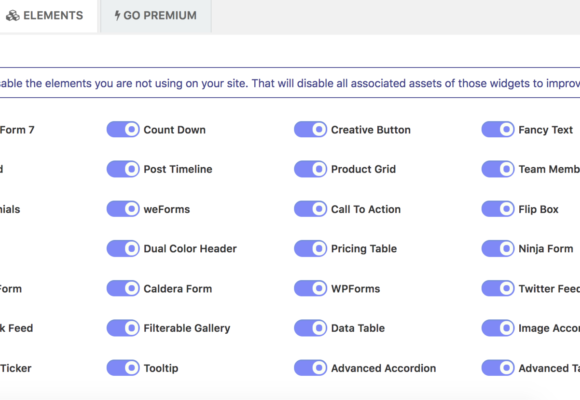Turn off the Call To Action toggle
Viewport: 580px width, 400px height.
click(x=310, y=209)
